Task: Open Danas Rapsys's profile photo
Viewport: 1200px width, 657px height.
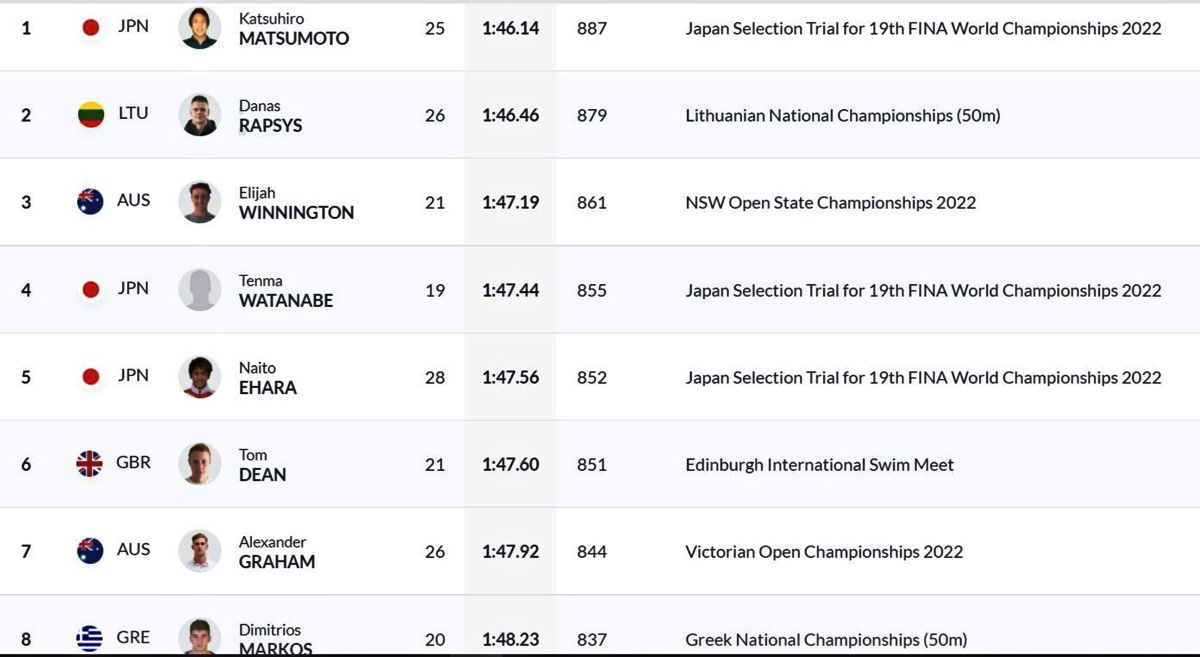Action: pyautogui.click(x=200, y=115)
